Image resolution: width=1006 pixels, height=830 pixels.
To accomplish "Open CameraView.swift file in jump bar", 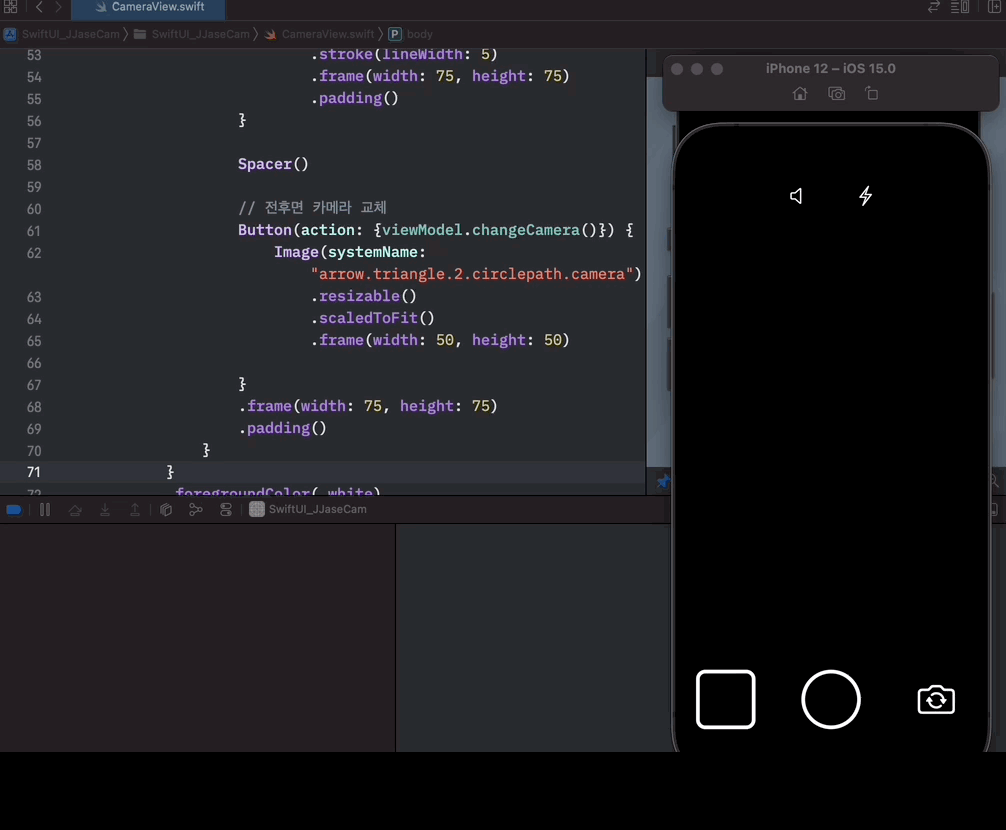I will click(319, 34).
